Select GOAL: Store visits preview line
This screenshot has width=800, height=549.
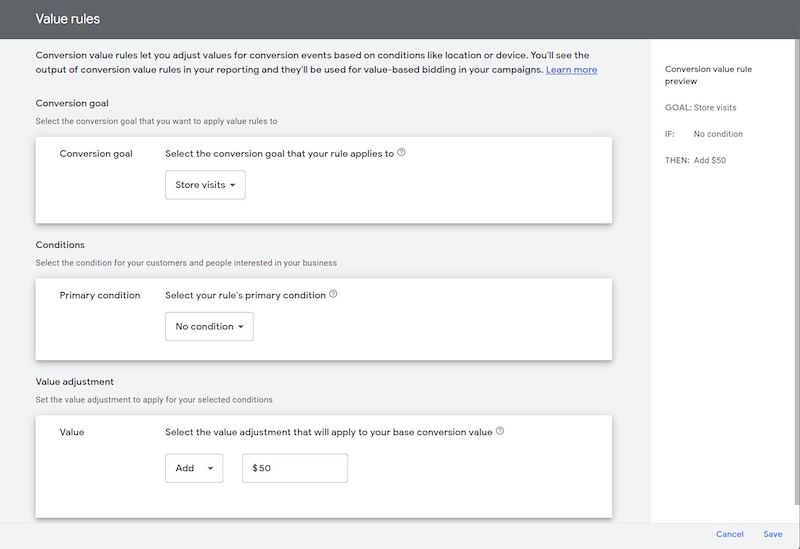pos(701,108)
